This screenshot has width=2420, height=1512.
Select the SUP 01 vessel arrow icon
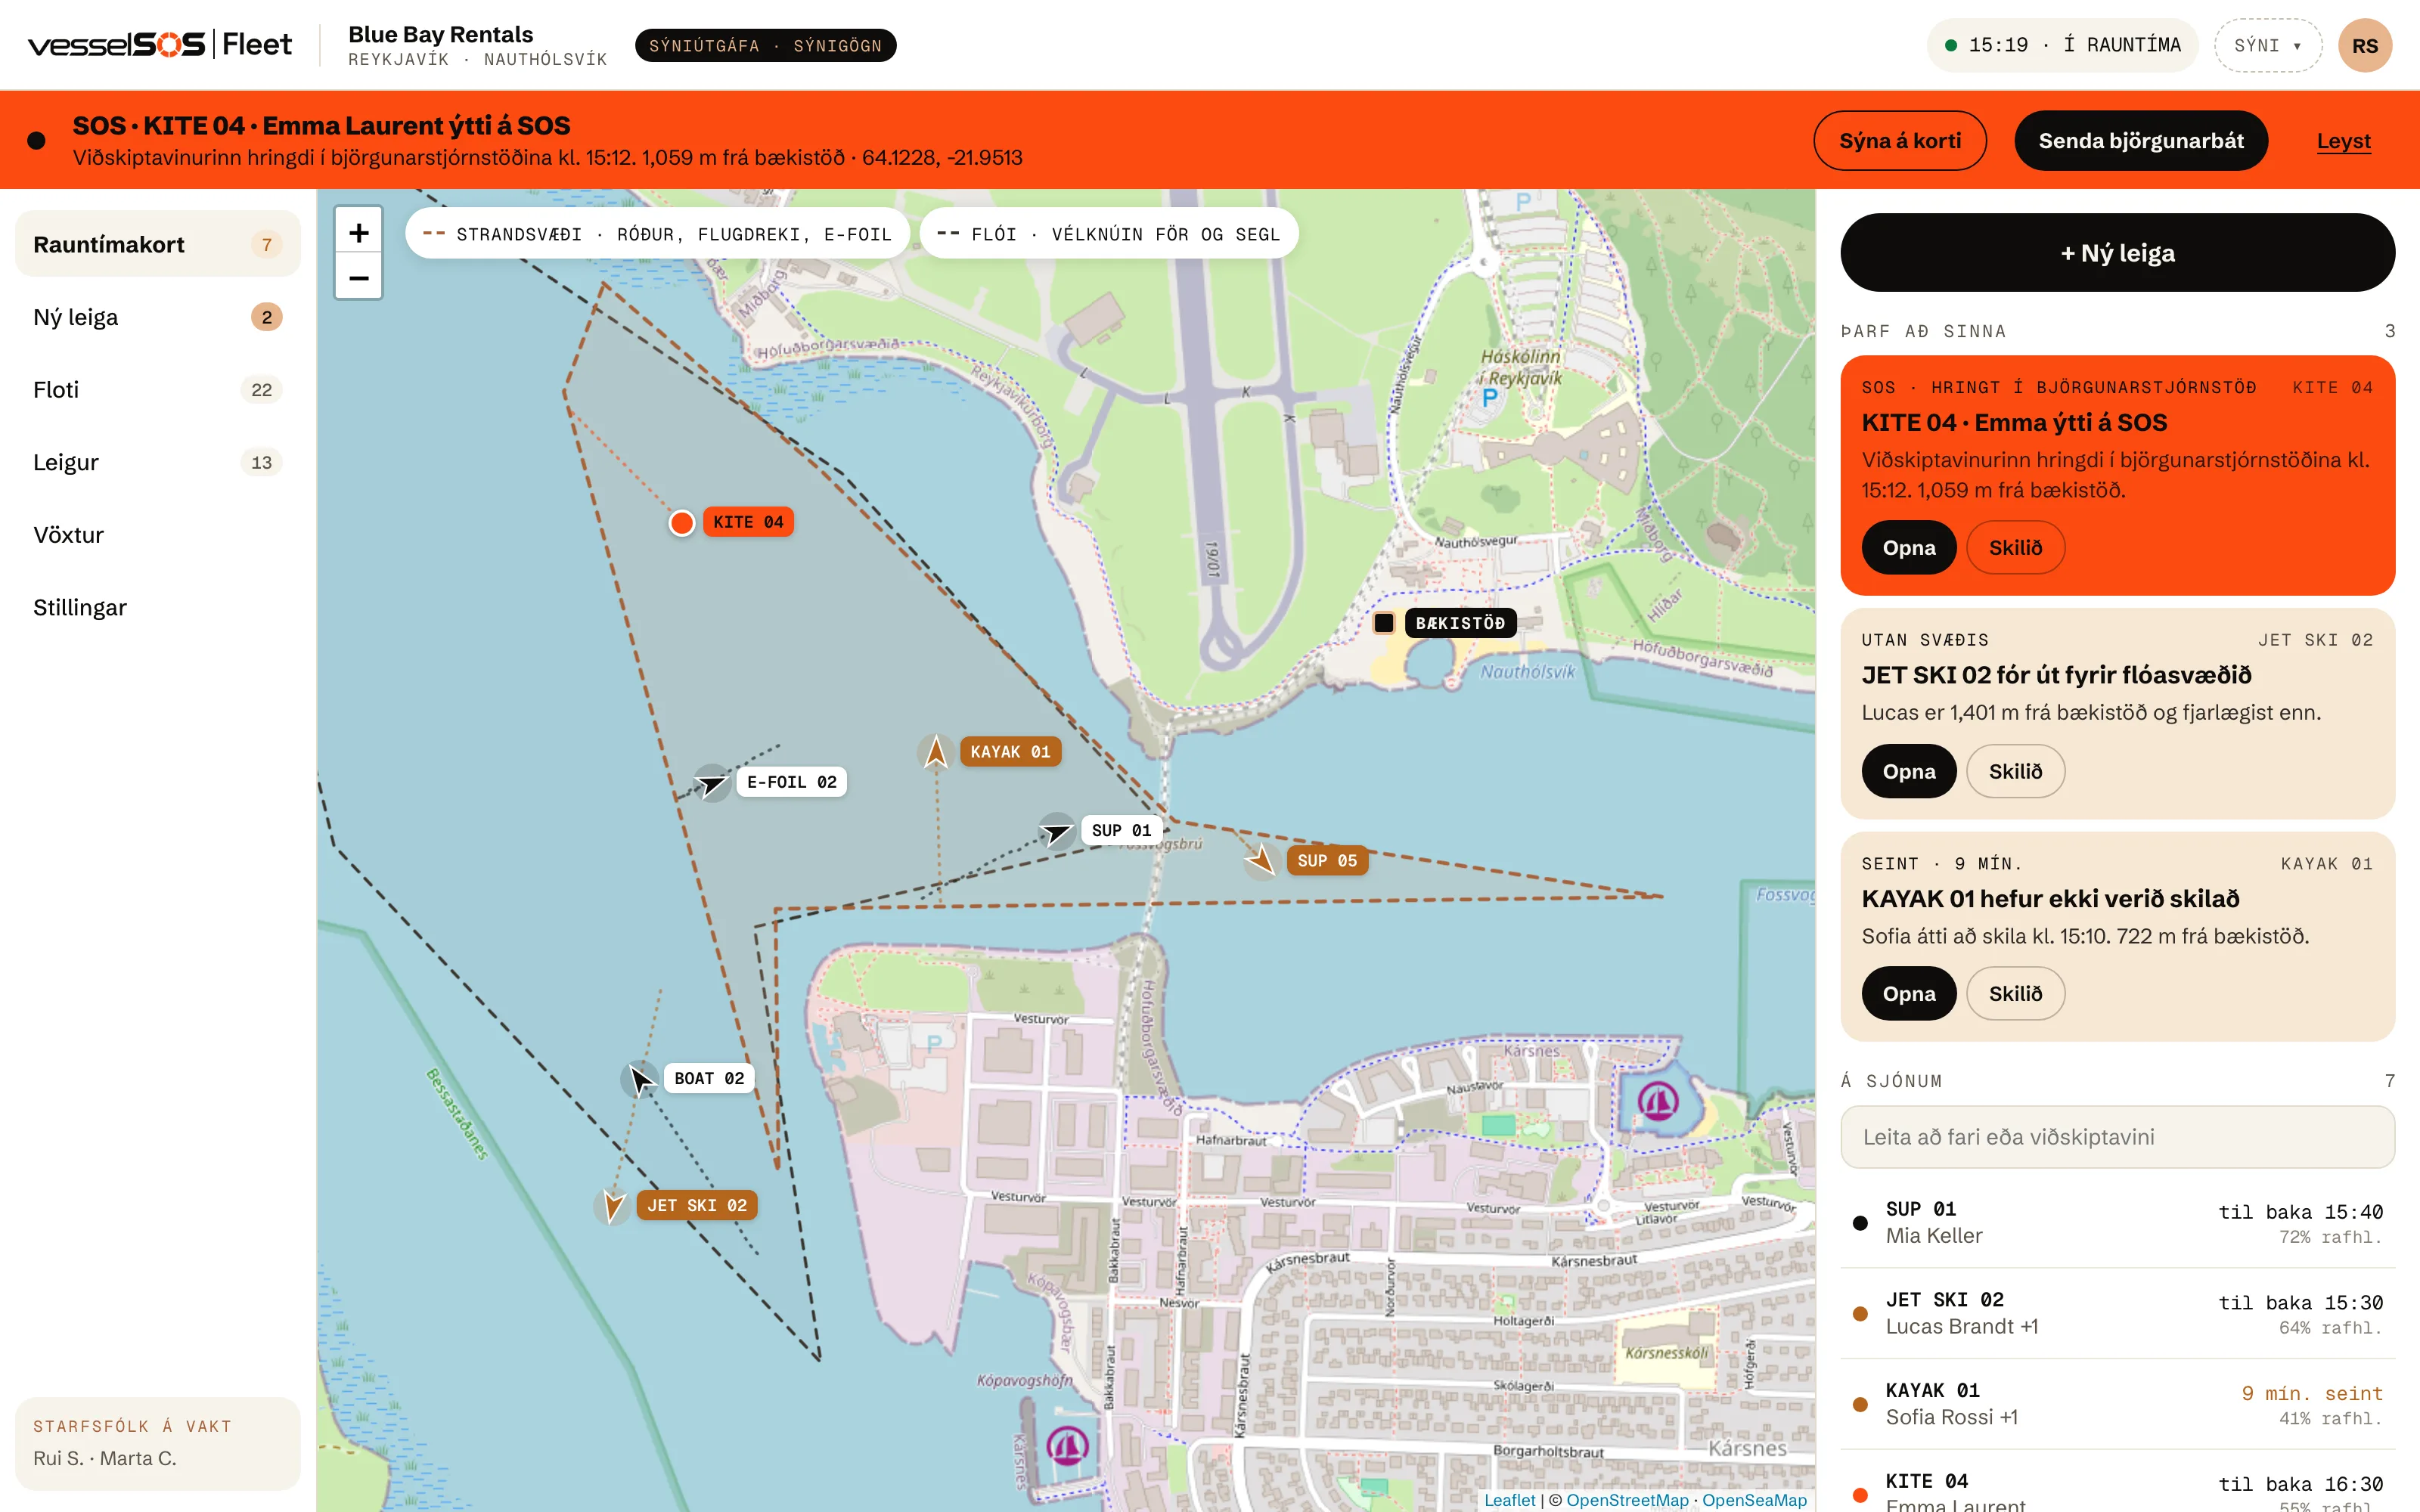(1056, 831)
